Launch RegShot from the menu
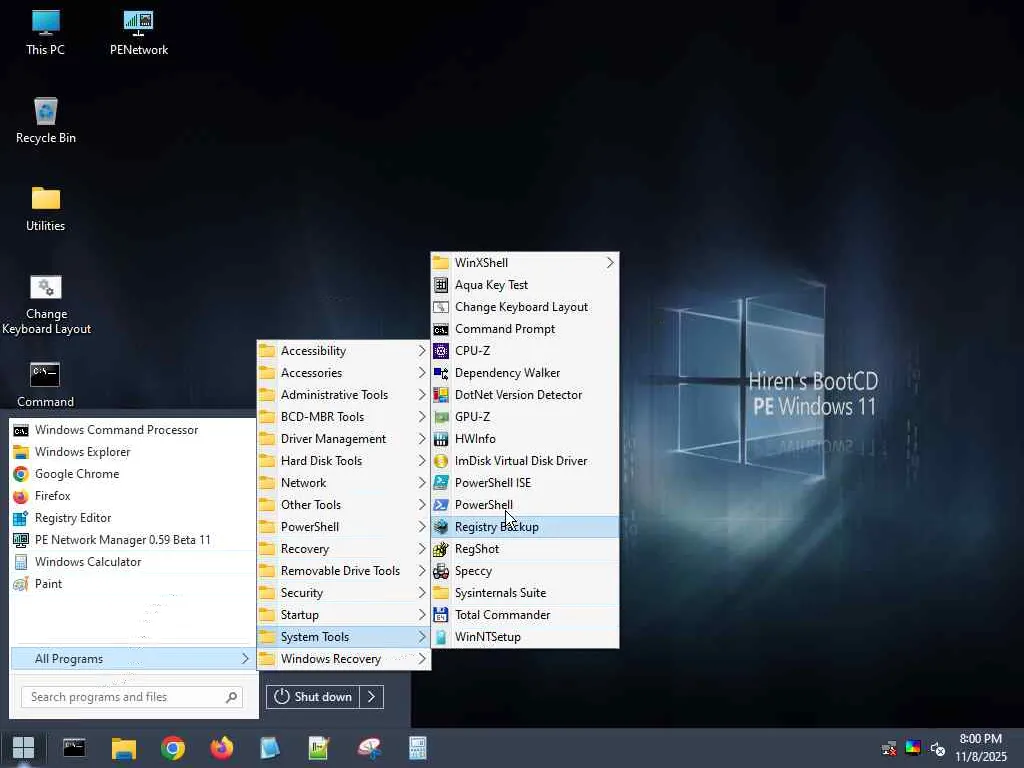 click(524, 549)
